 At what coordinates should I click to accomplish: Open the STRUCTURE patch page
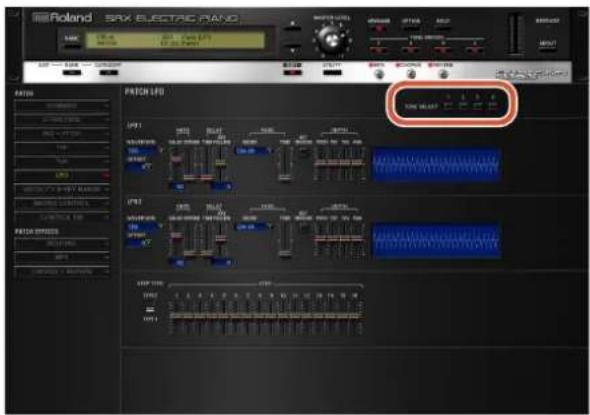pyautogui.click(x=62, y=120)
